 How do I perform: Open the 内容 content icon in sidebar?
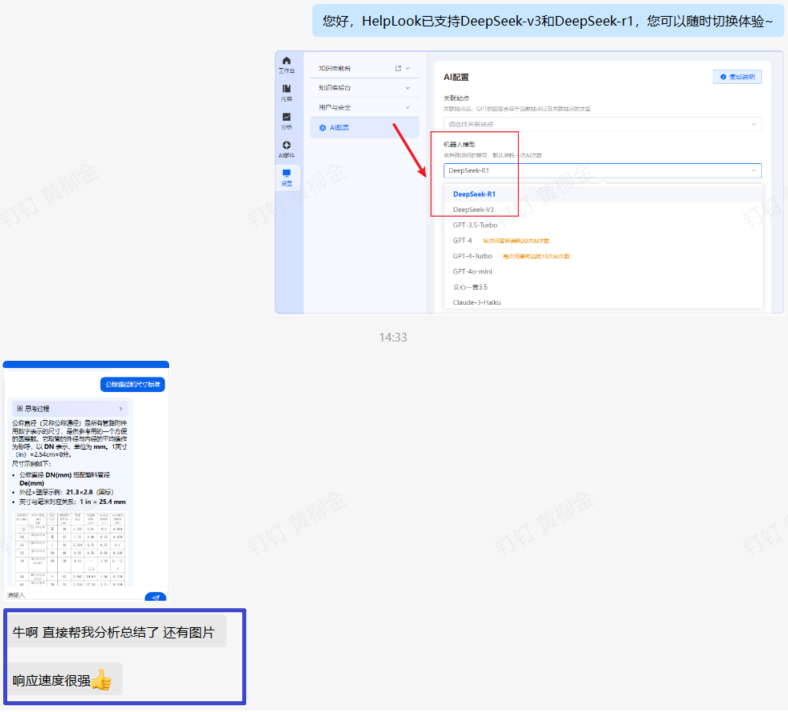pyautogui.click(x=286, y=88)
